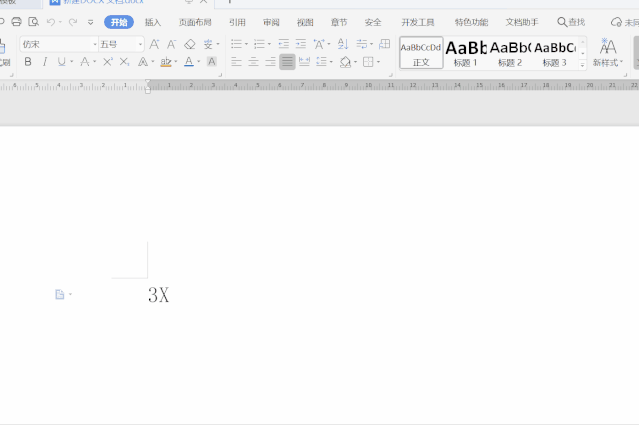Image resolution: width=639 pixels, height=425 pixels.
Task: Click increase indent icon
Action: point(301,44)
